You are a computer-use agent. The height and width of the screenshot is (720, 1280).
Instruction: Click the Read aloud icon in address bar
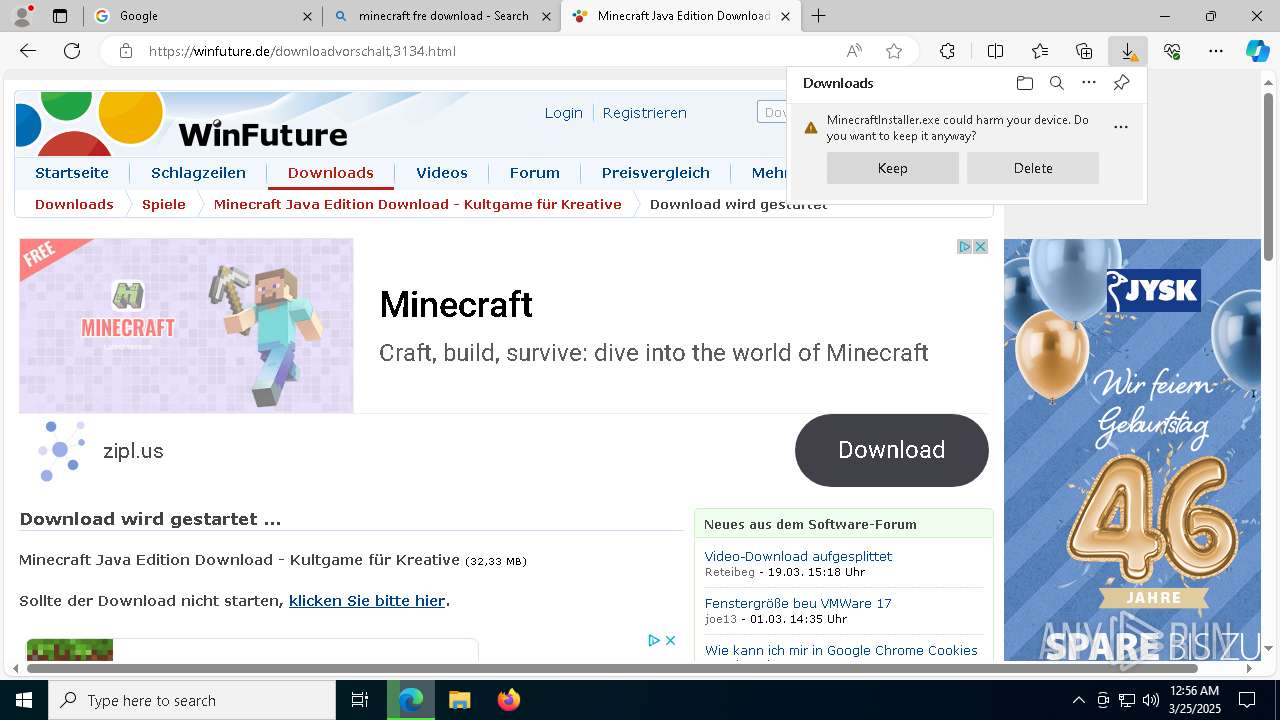tap(854, 51)
